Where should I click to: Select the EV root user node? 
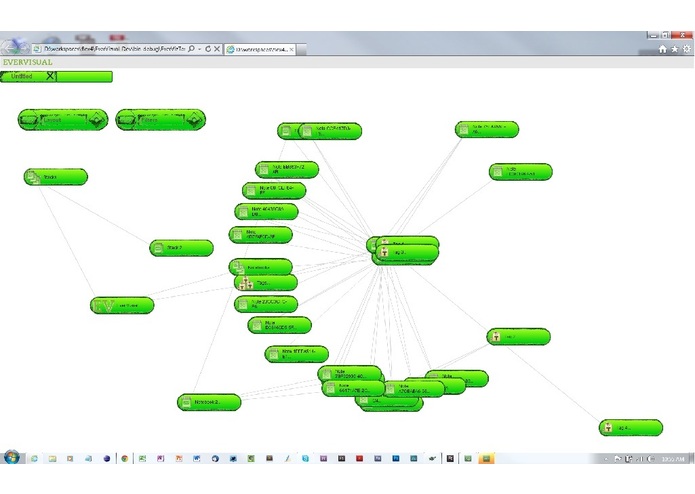pos(122,306)
